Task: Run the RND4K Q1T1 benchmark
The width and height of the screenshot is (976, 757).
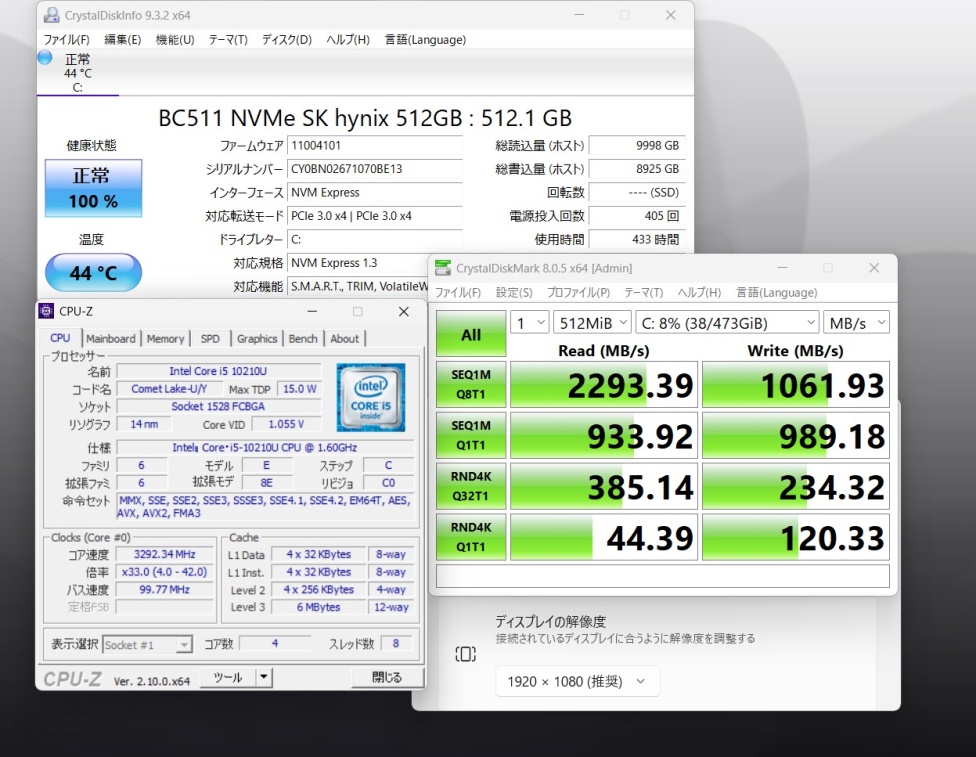Action: 471,537
